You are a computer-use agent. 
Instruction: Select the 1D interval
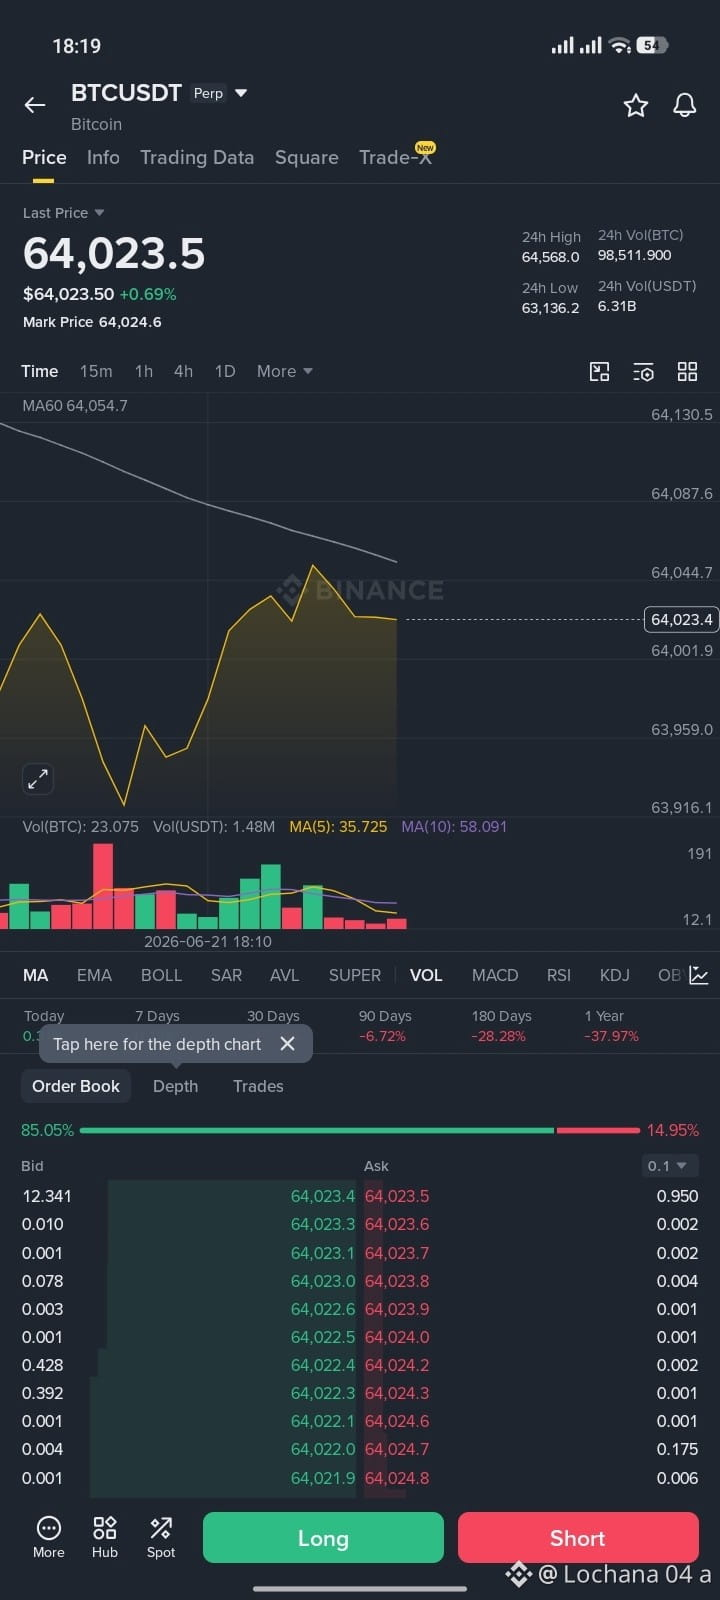pyautogui.click(x=225, y=371)
